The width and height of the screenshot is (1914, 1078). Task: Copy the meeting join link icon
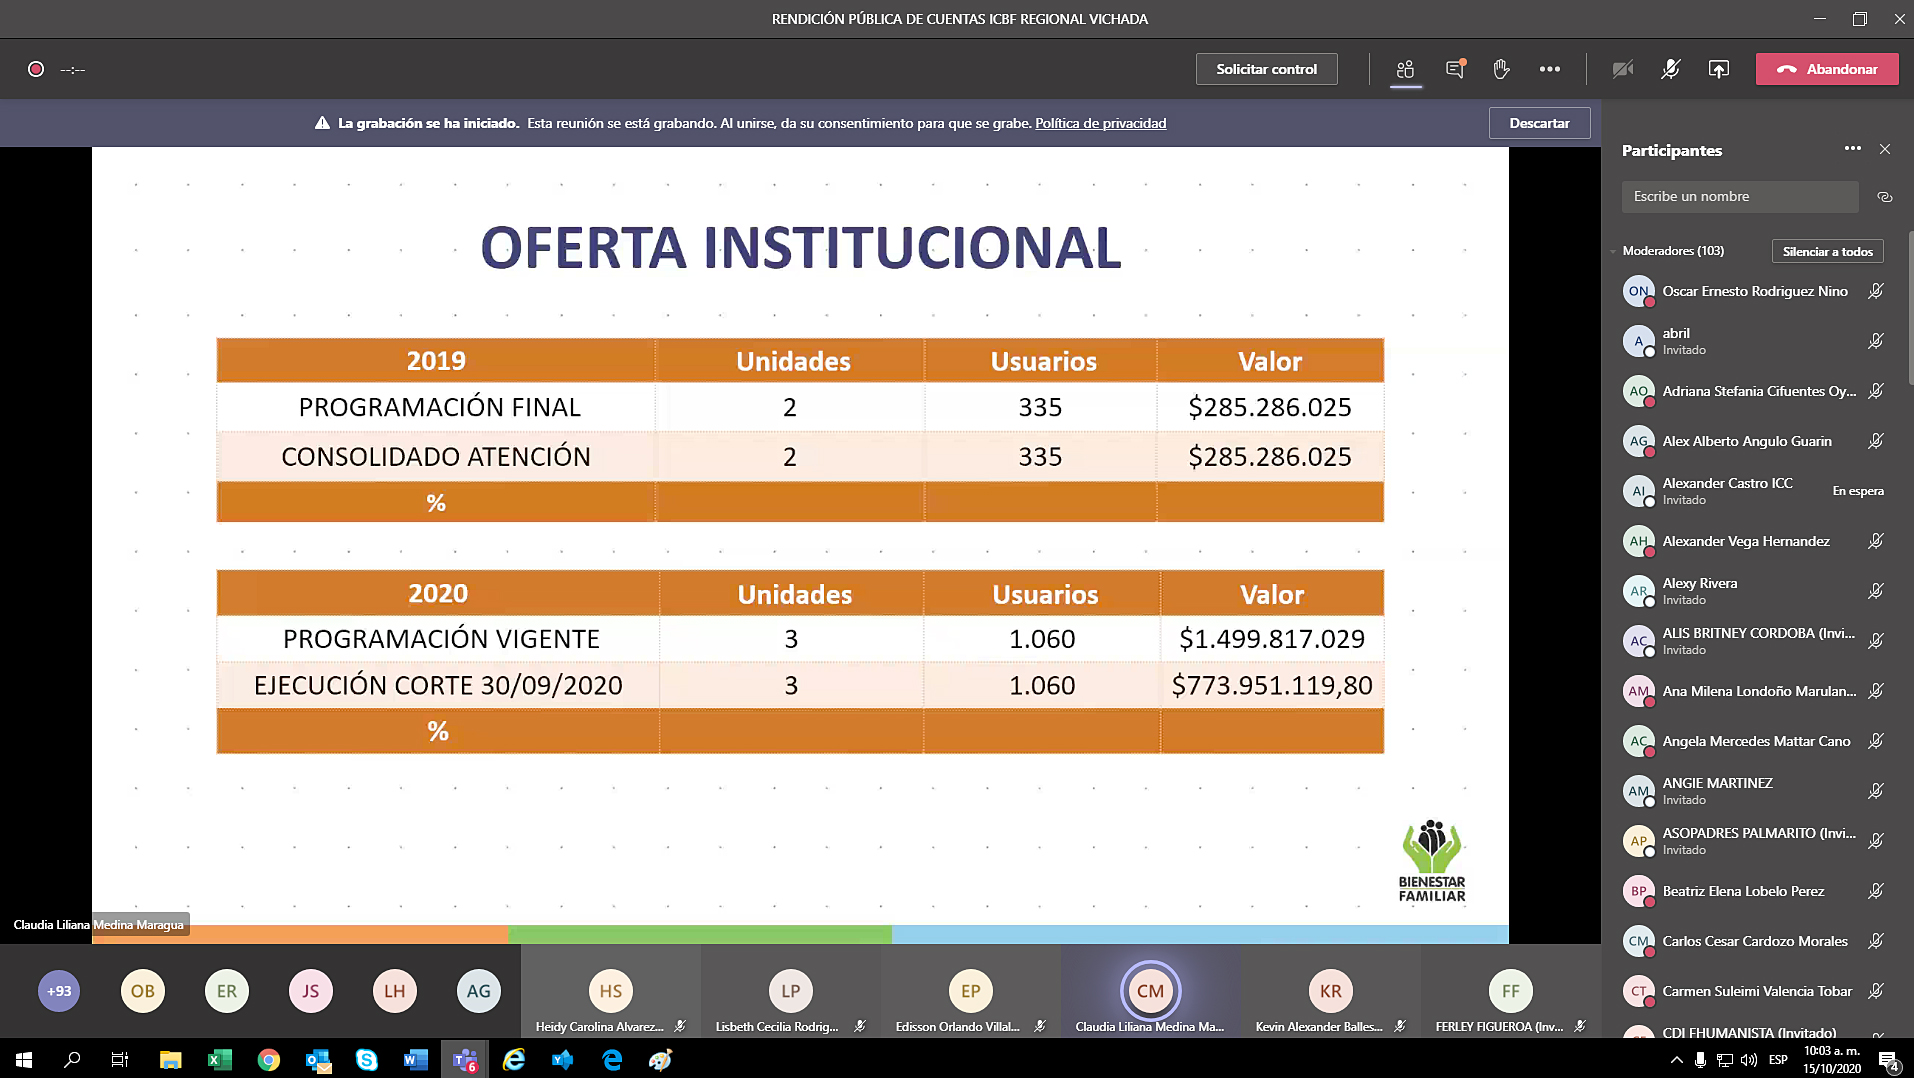click(x=1884, y=197)
